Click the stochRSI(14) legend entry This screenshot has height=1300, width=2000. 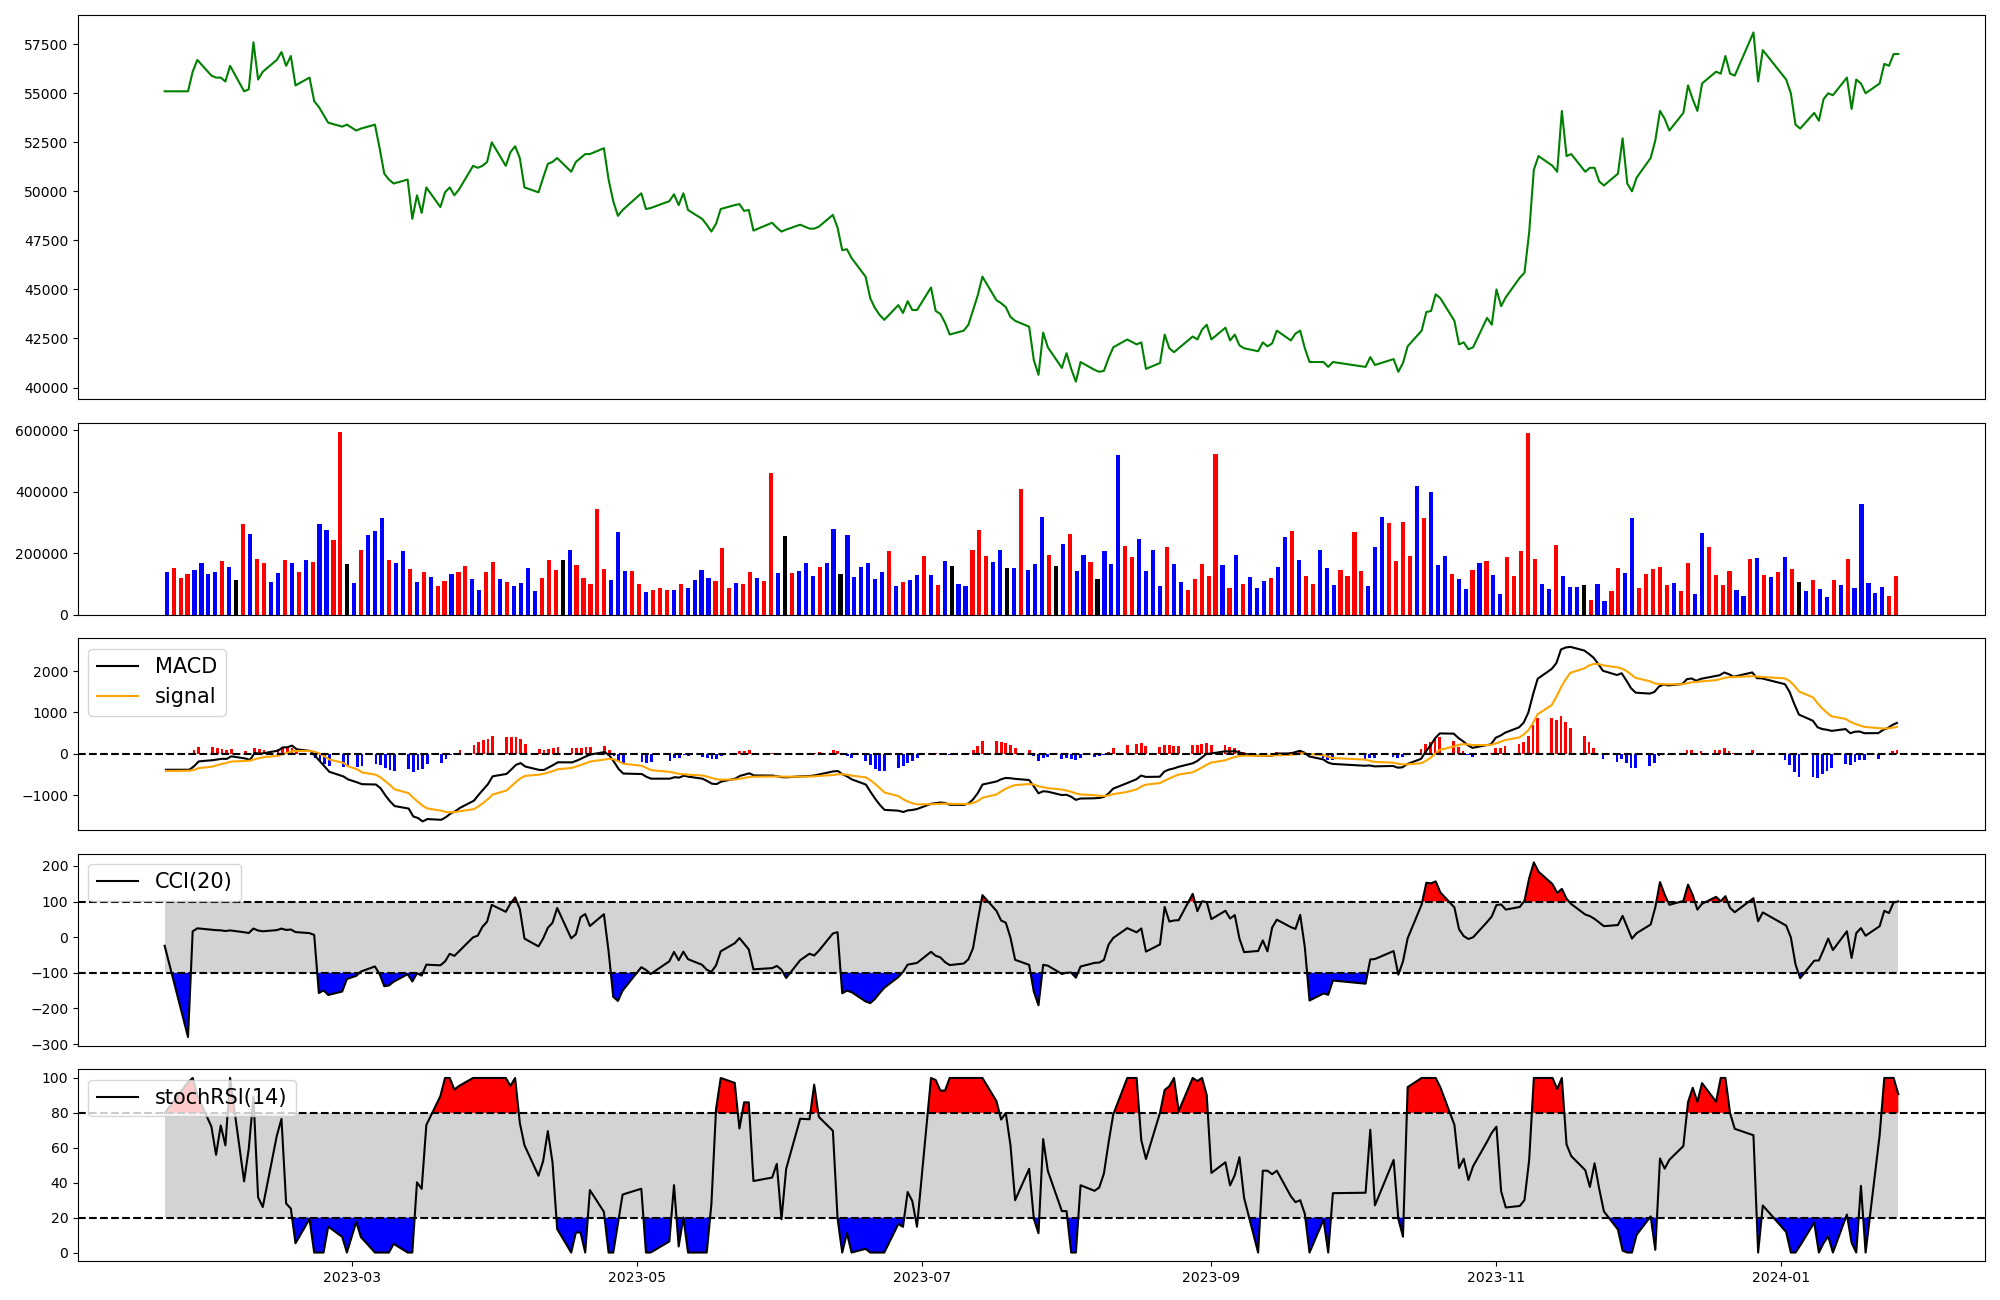(220, 1097)
